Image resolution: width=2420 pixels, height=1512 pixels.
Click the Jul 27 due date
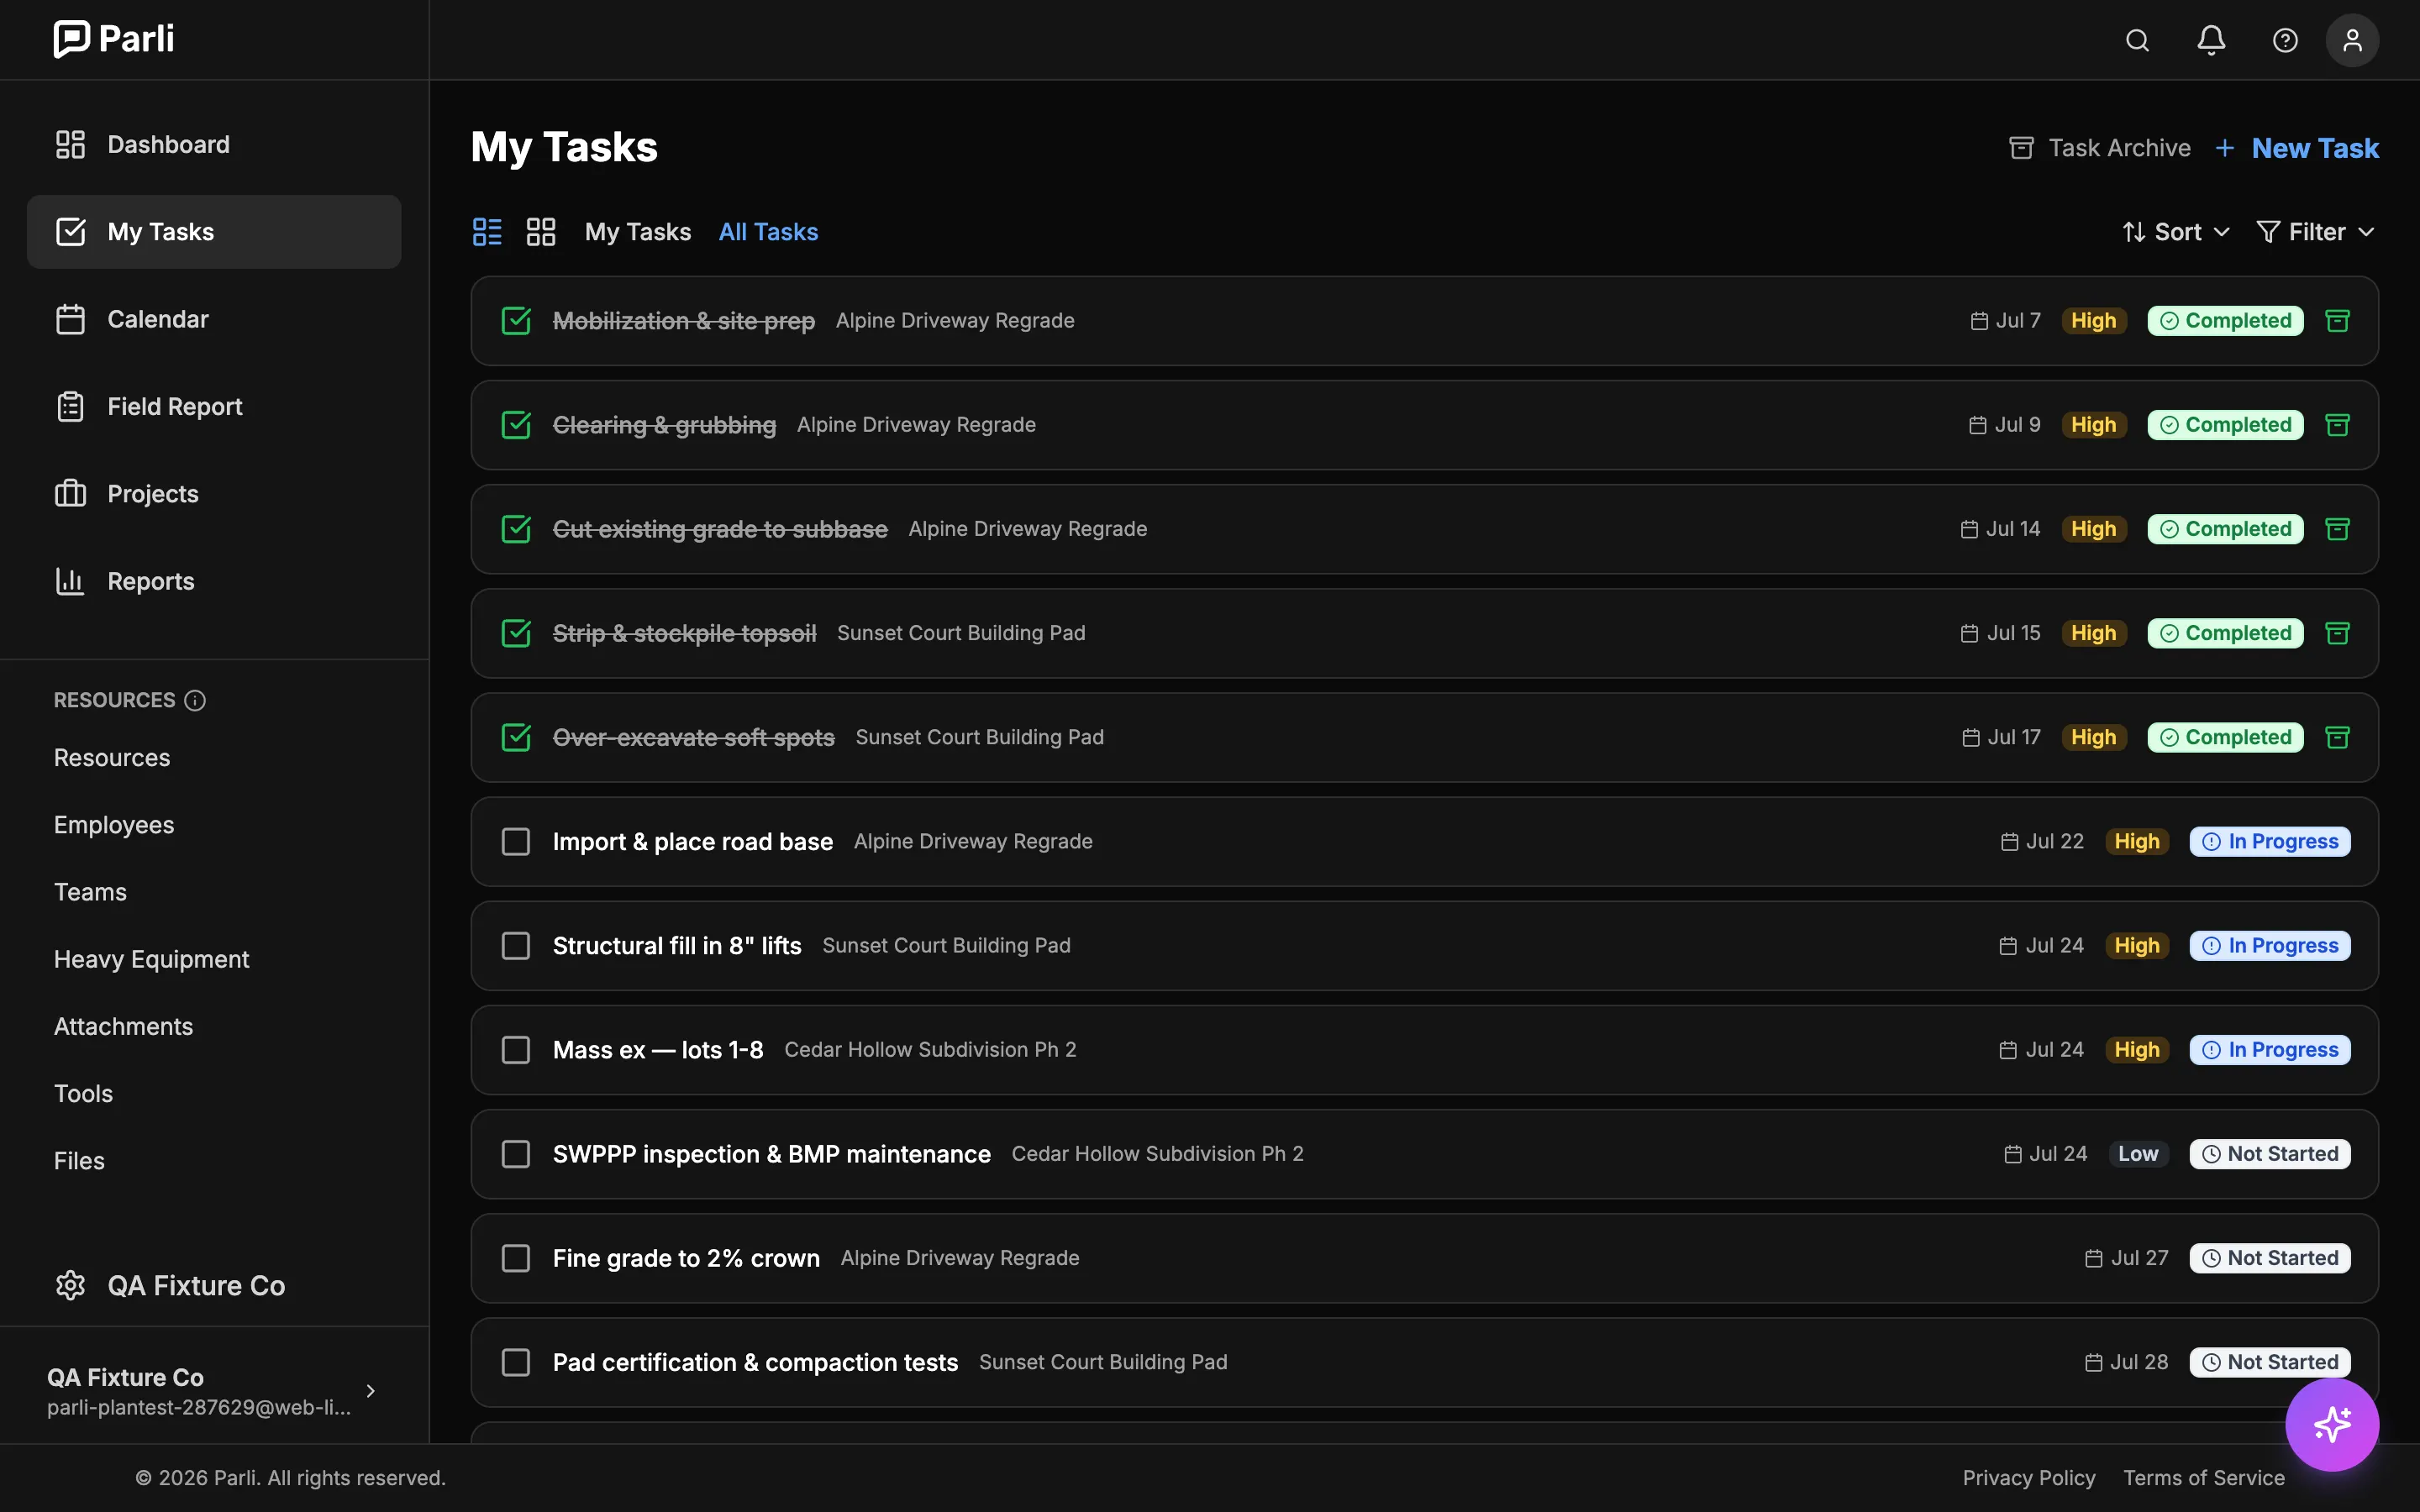coord(2126,1258)
